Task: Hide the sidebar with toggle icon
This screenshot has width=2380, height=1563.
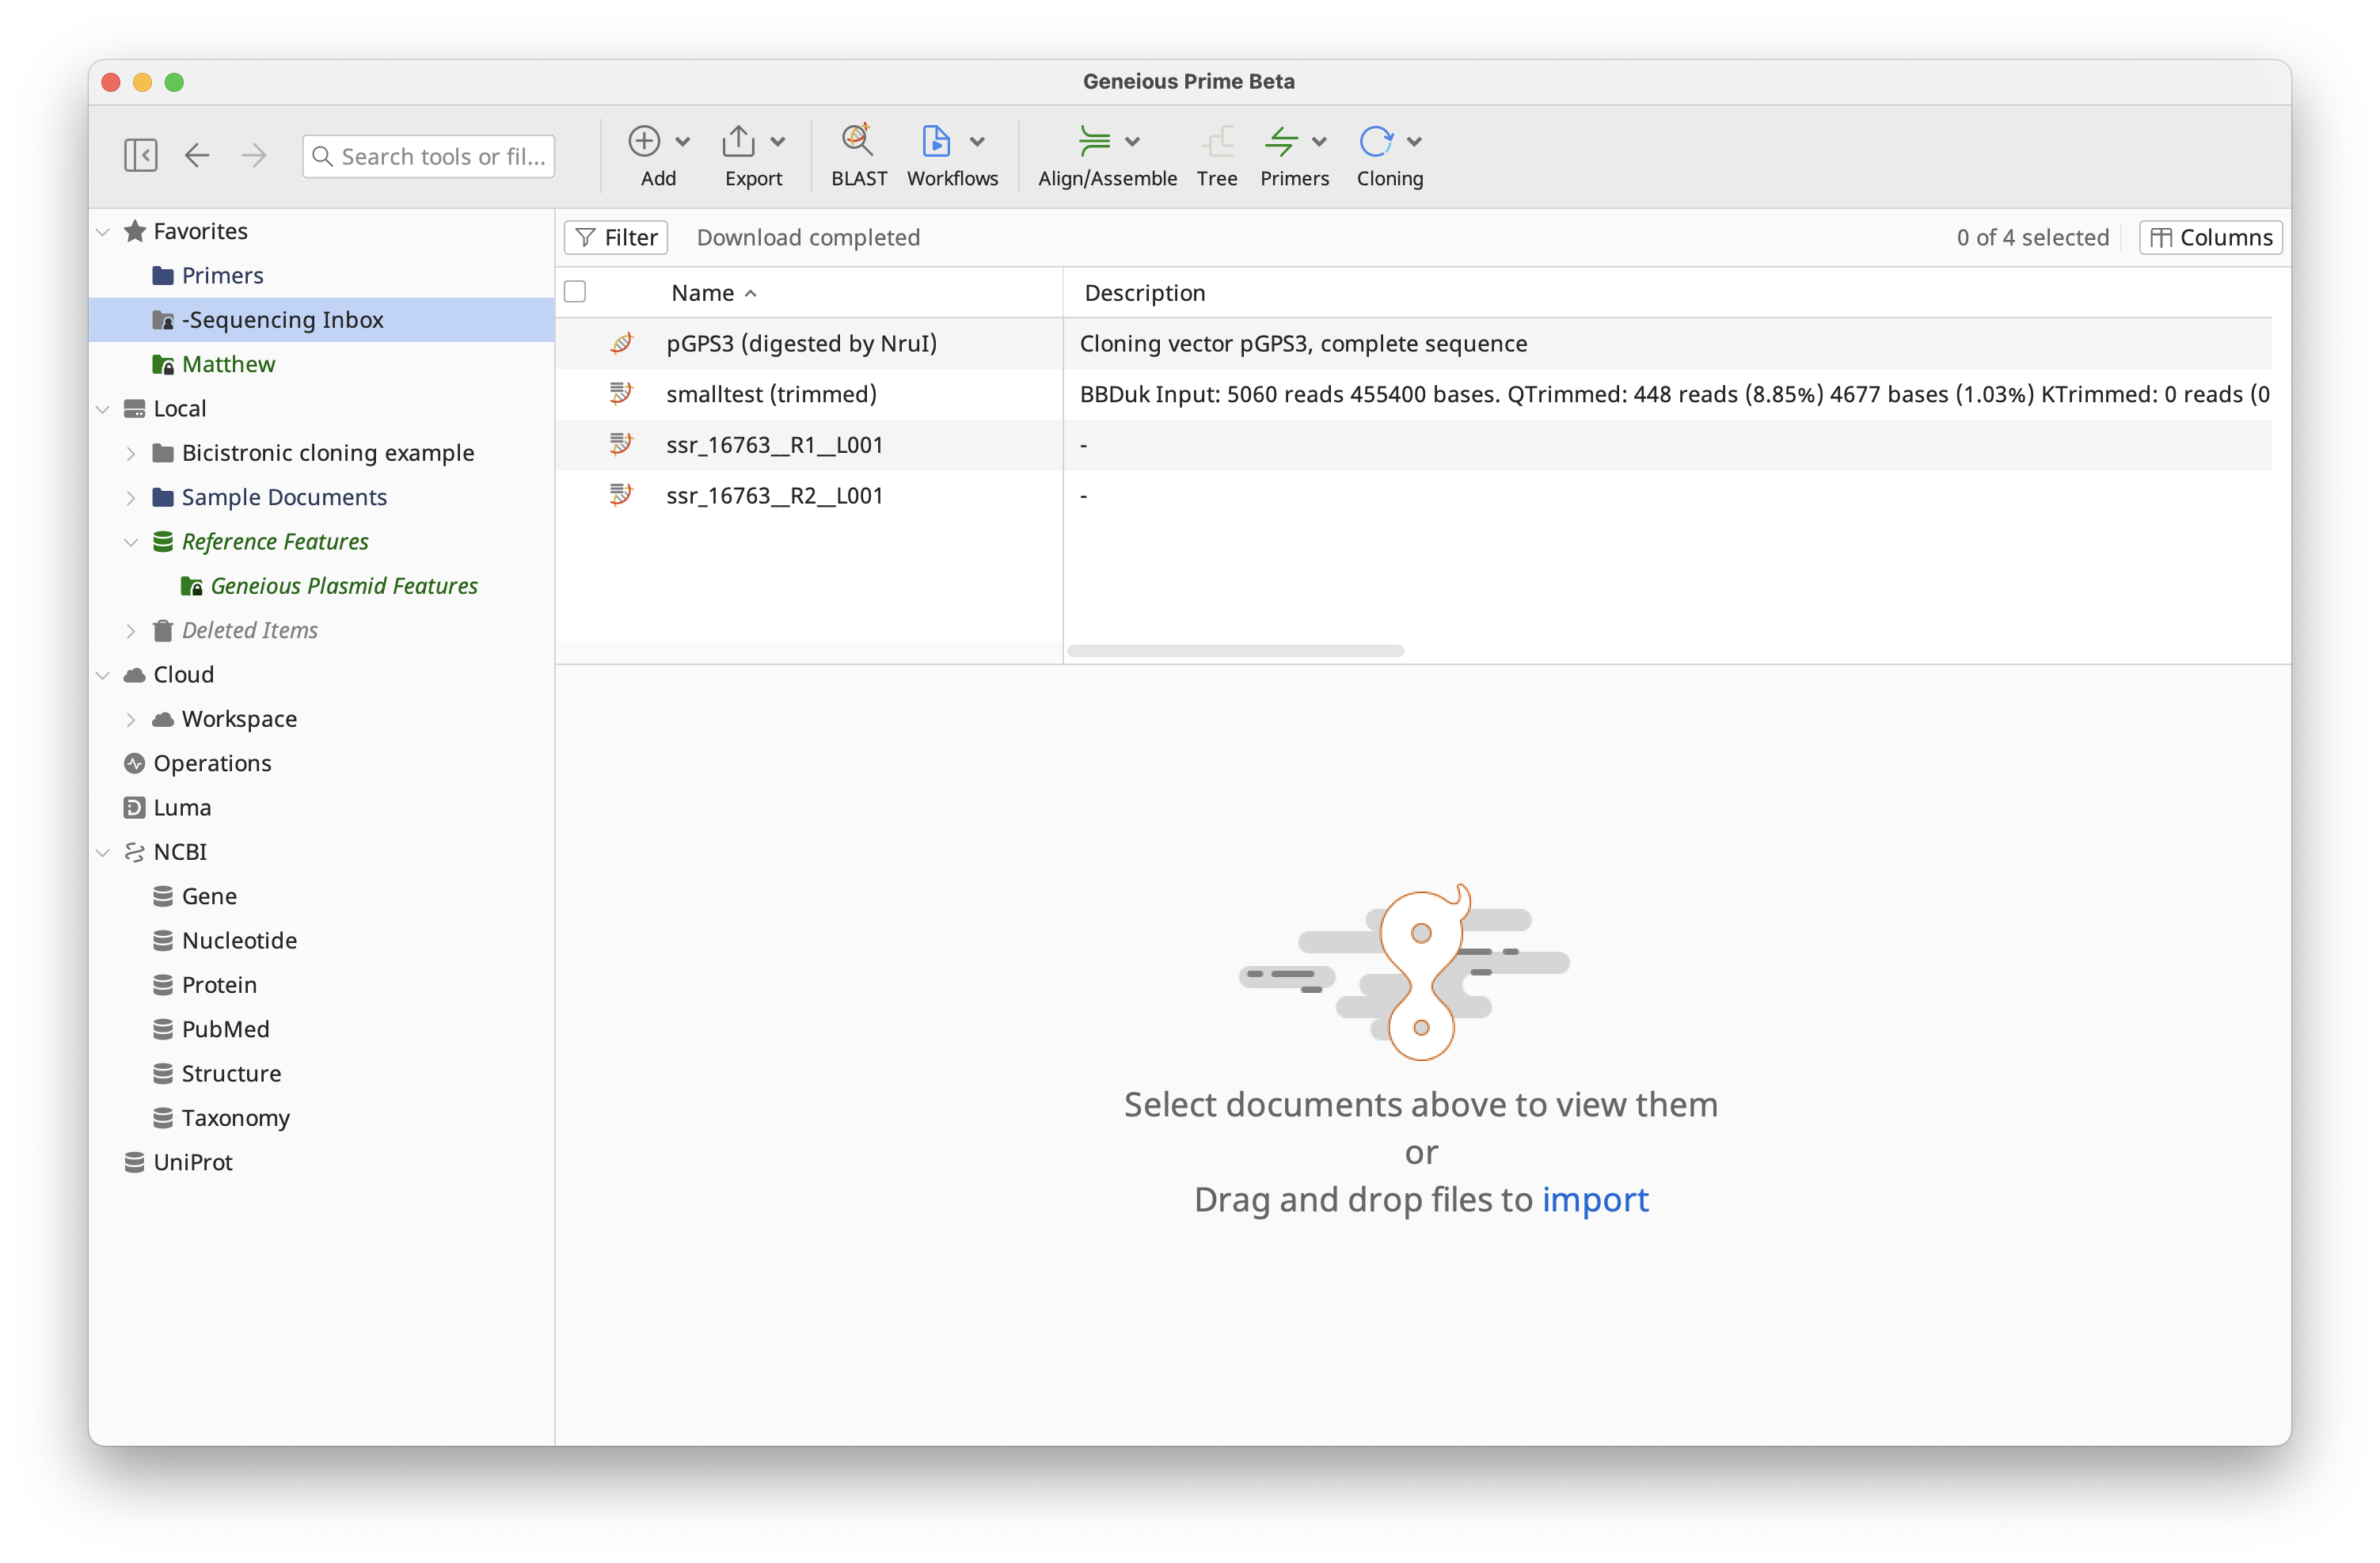Action: coord(141,155)
